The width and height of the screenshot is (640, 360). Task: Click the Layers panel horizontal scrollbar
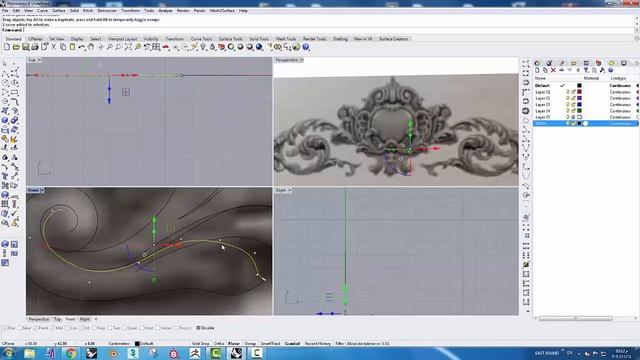[x=576, y=318]
